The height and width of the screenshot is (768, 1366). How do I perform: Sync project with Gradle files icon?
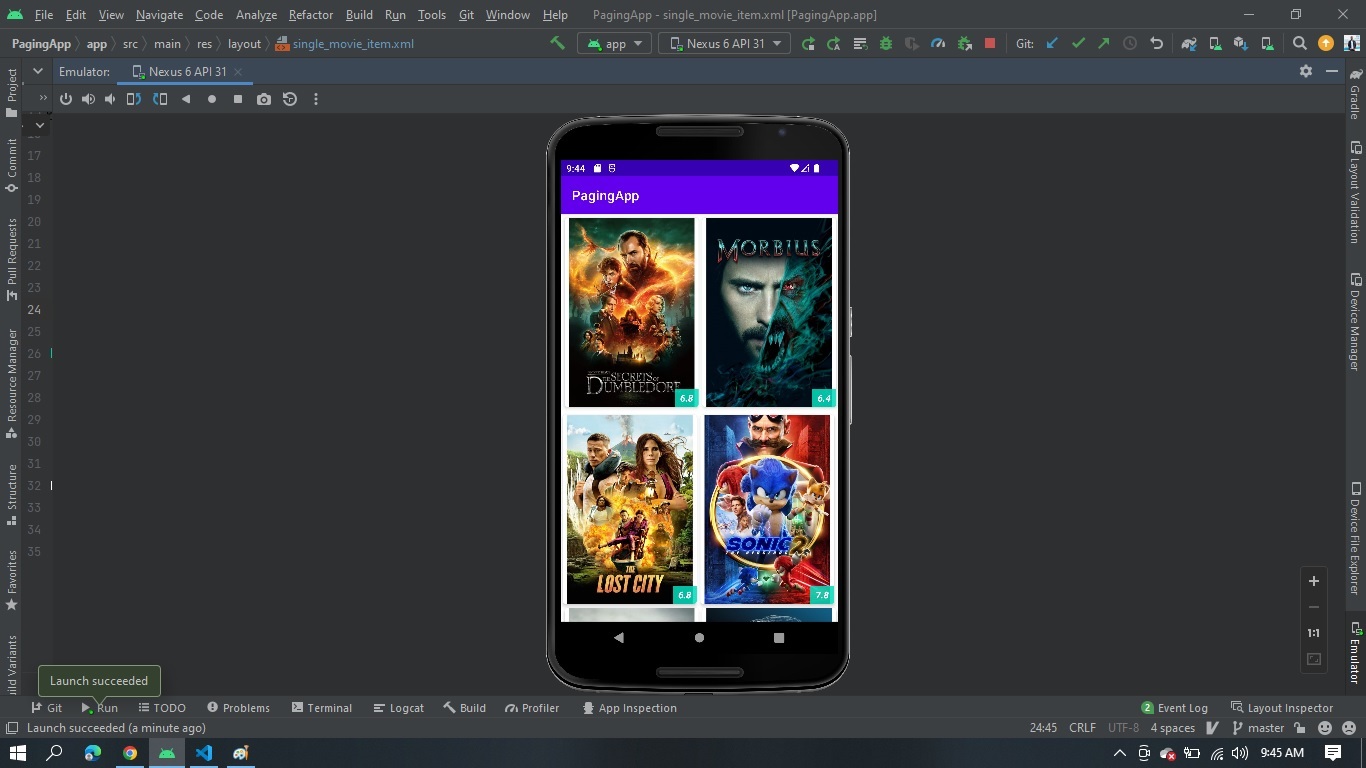(1188, 43)
